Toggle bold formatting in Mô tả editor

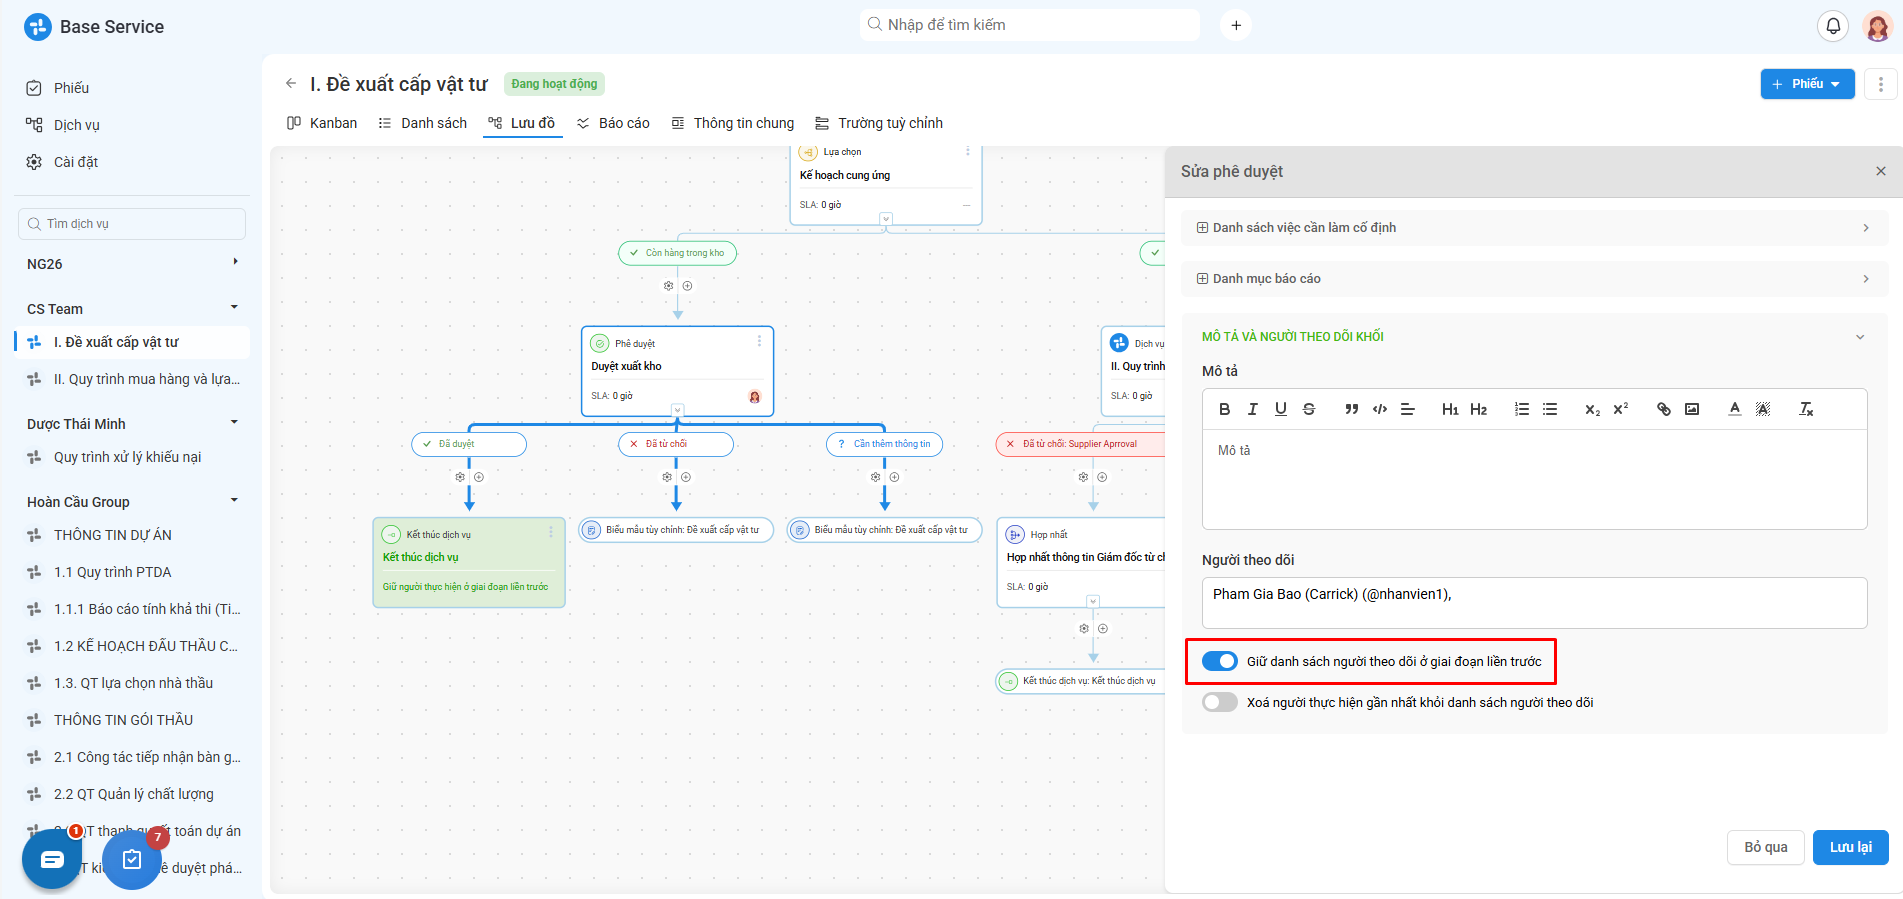(x=1224, y=409)
